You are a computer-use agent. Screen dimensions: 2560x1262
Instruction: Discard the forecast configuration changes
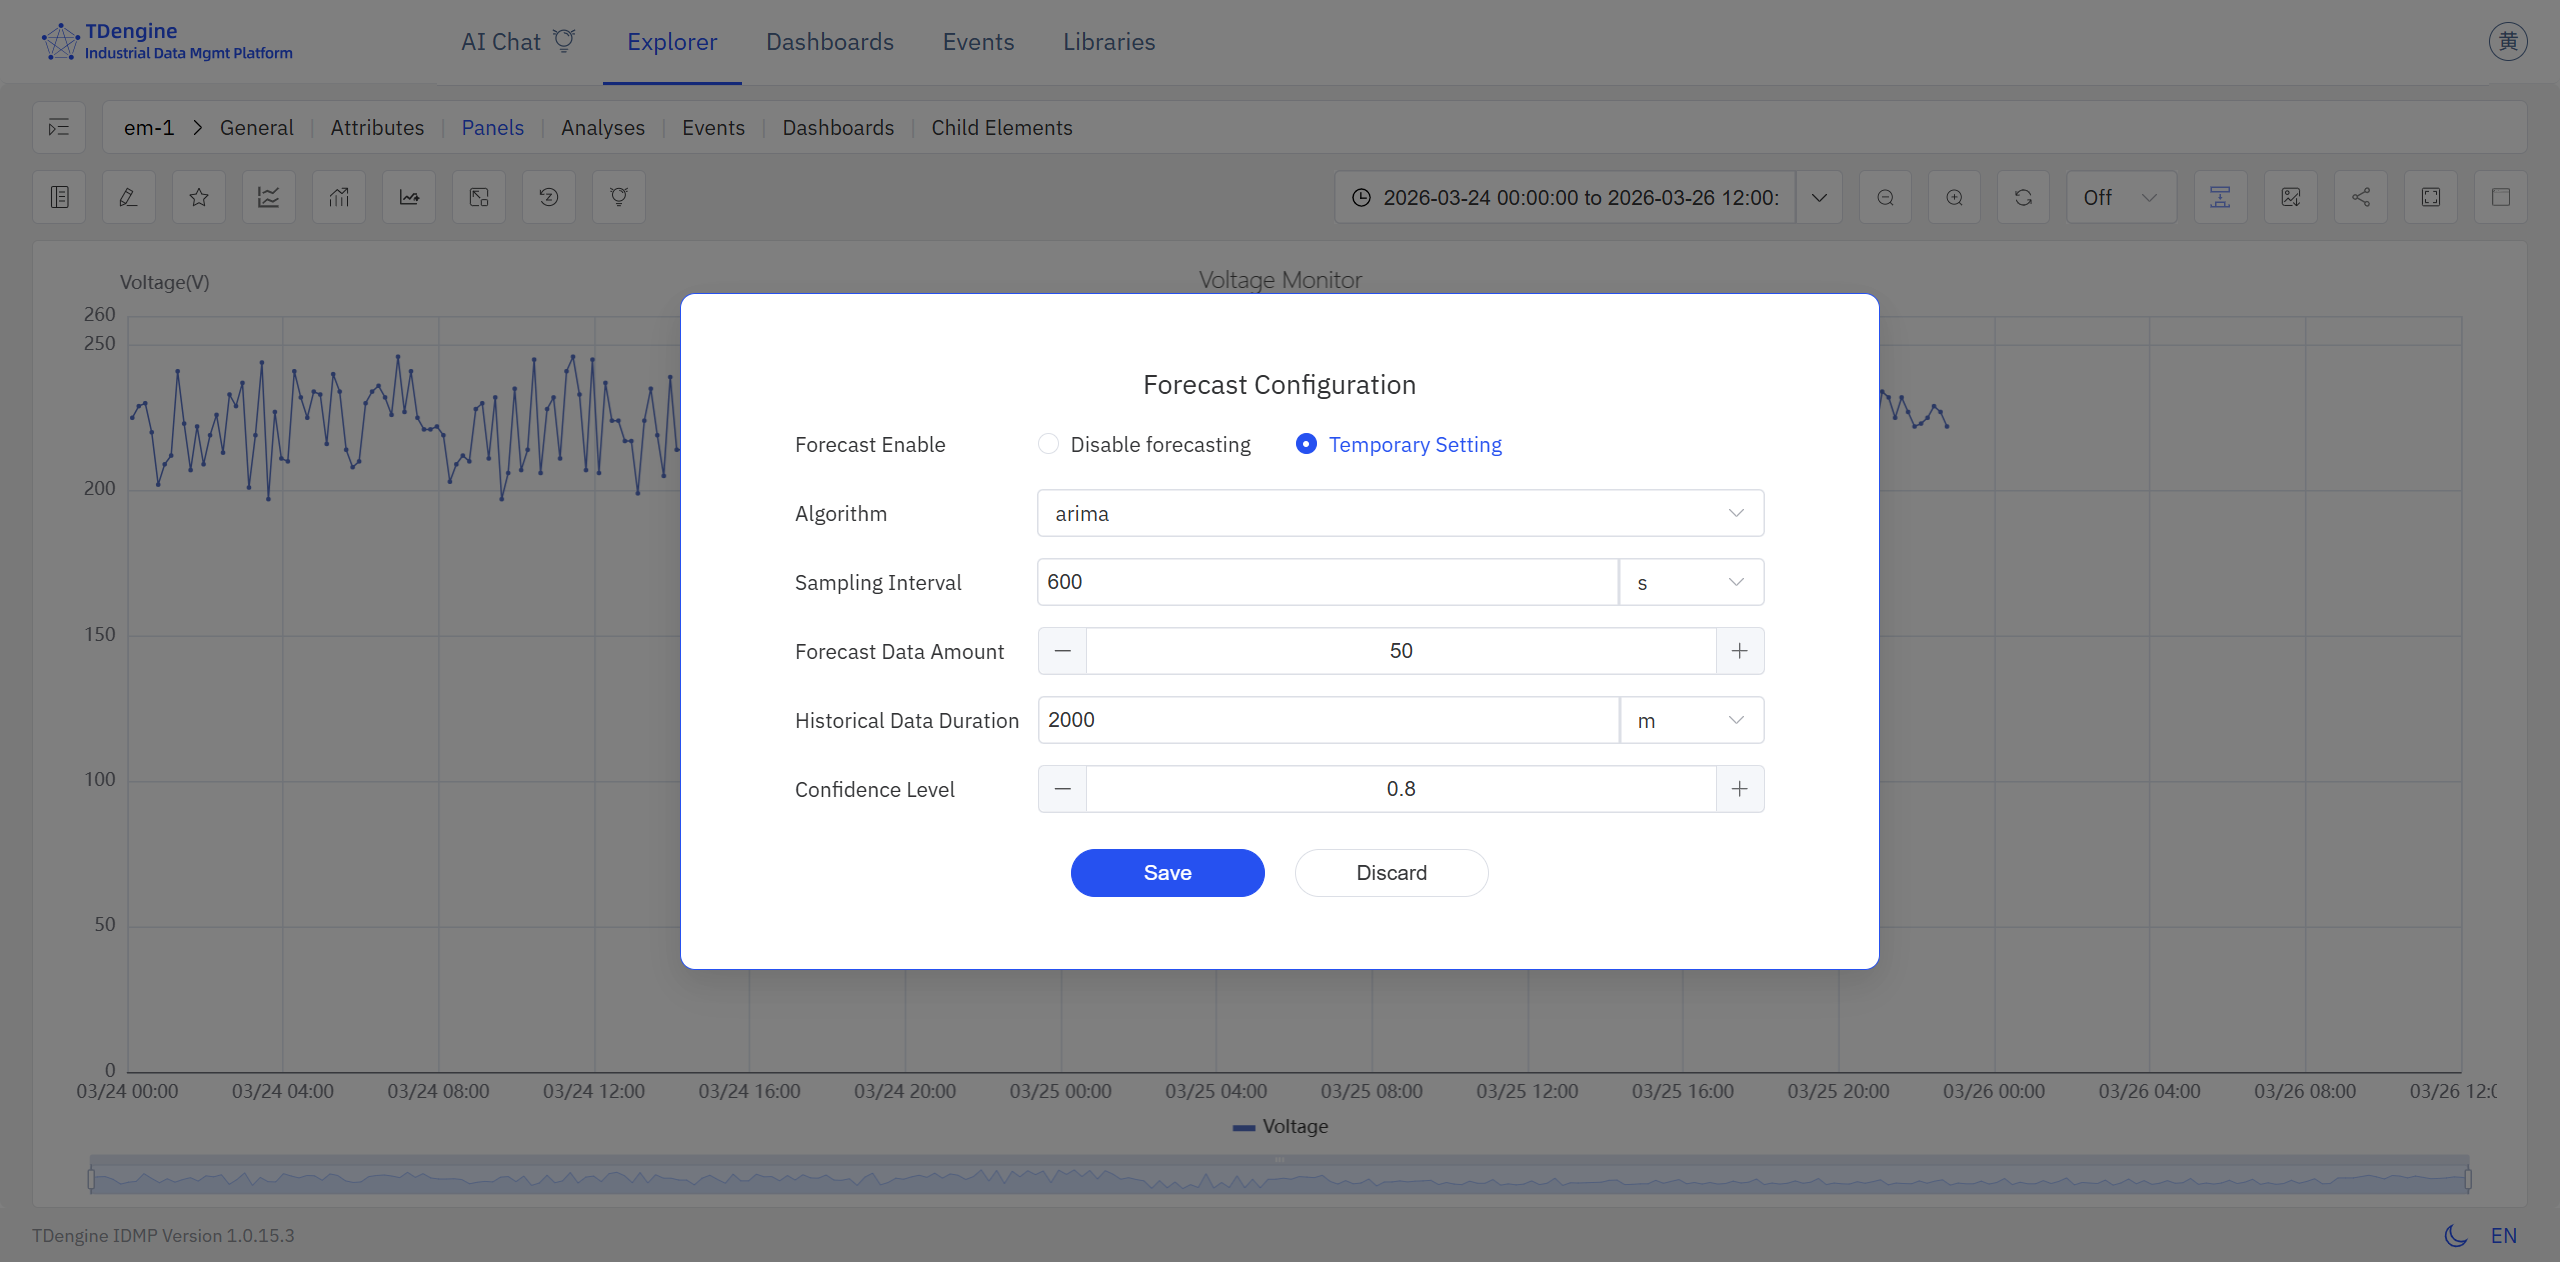1391,872
